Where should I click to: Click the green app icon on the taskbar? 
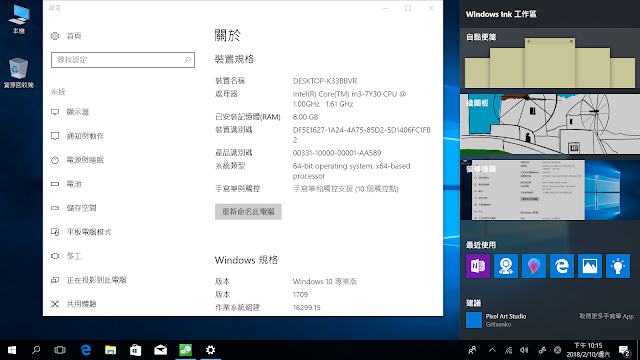click(x=186, y=350)
